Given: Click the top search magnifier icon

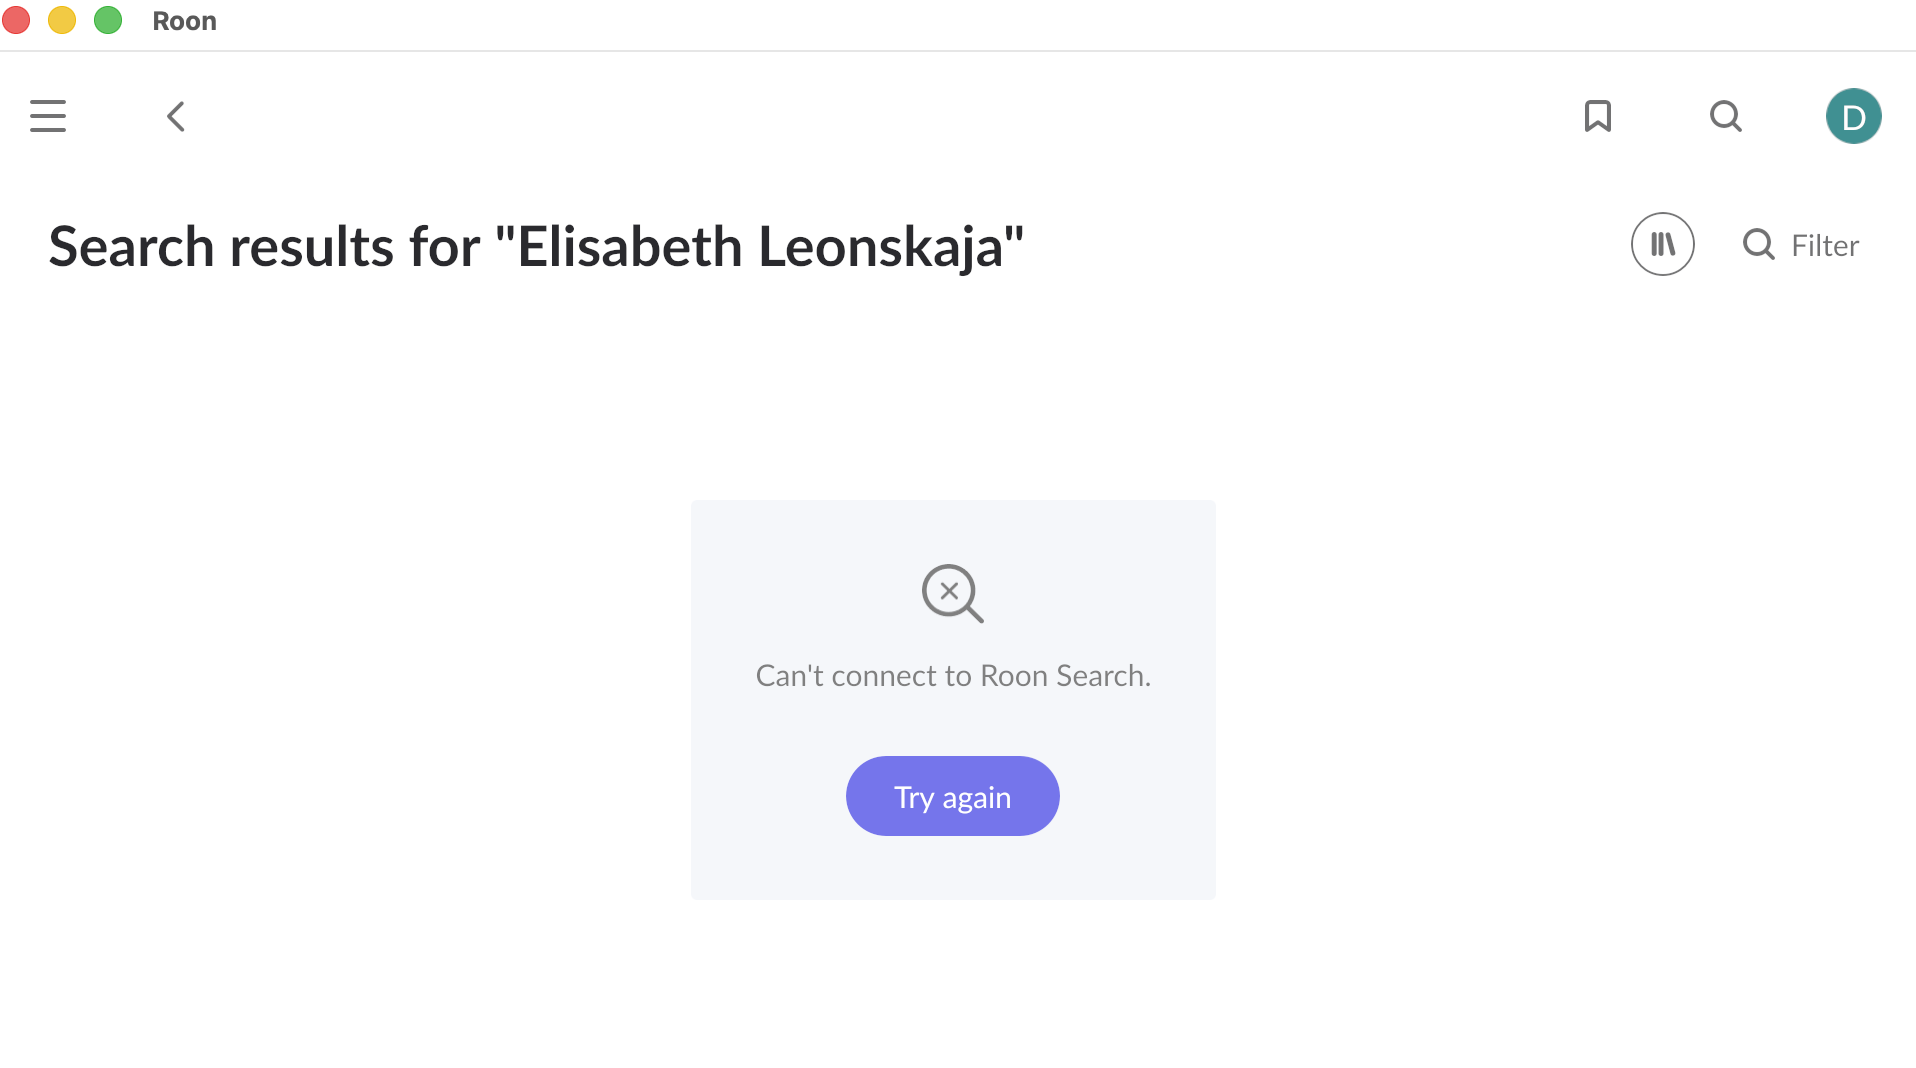Looking at the screenshot, I should click(1726, 116).
